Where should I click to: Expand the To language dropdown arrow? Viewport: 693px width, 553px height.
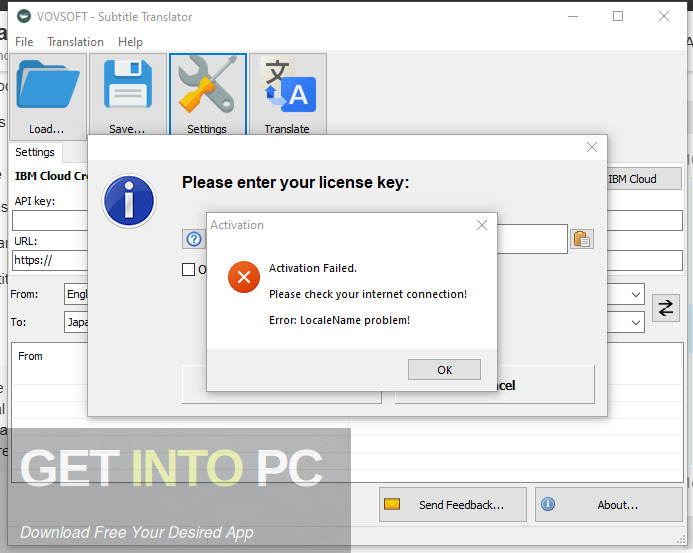tap(636, 322)
